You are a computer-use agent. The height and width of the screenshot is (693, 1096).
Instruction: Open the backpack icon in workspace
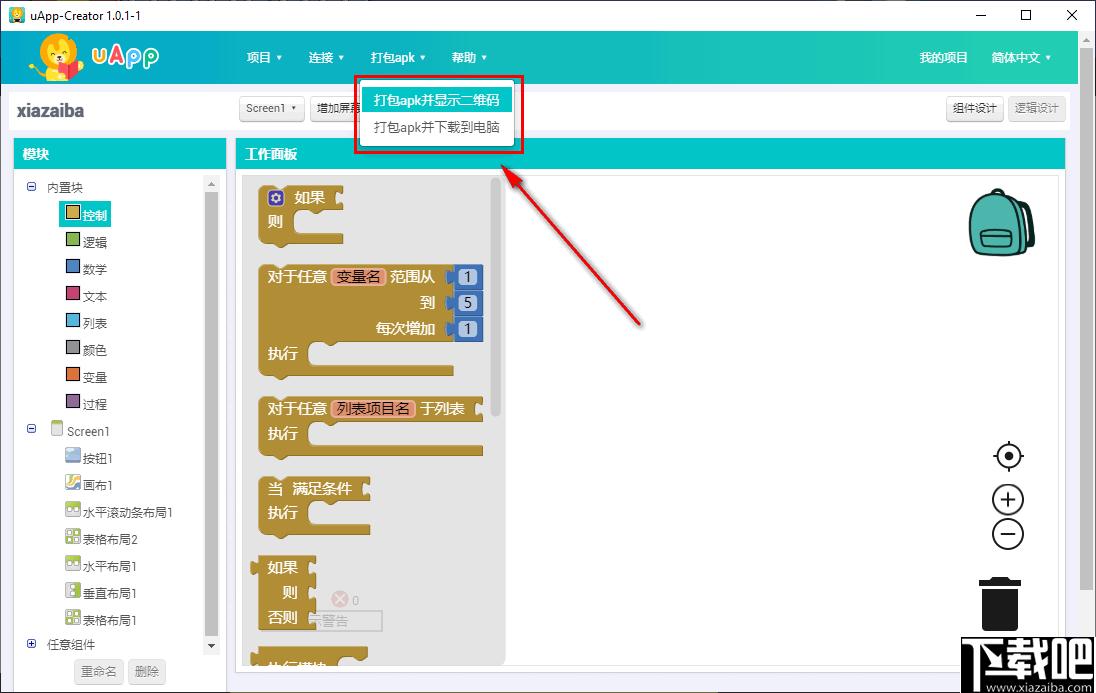click(1001, 222)
